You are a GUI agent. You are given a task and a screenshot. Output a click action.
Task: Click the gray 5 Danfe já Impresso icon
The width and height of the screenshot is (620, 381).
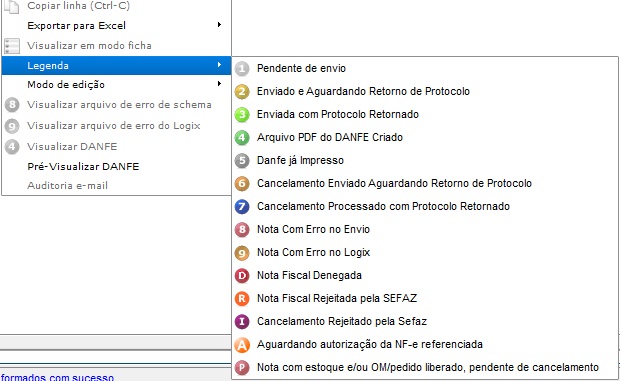[x=242, y=160]
